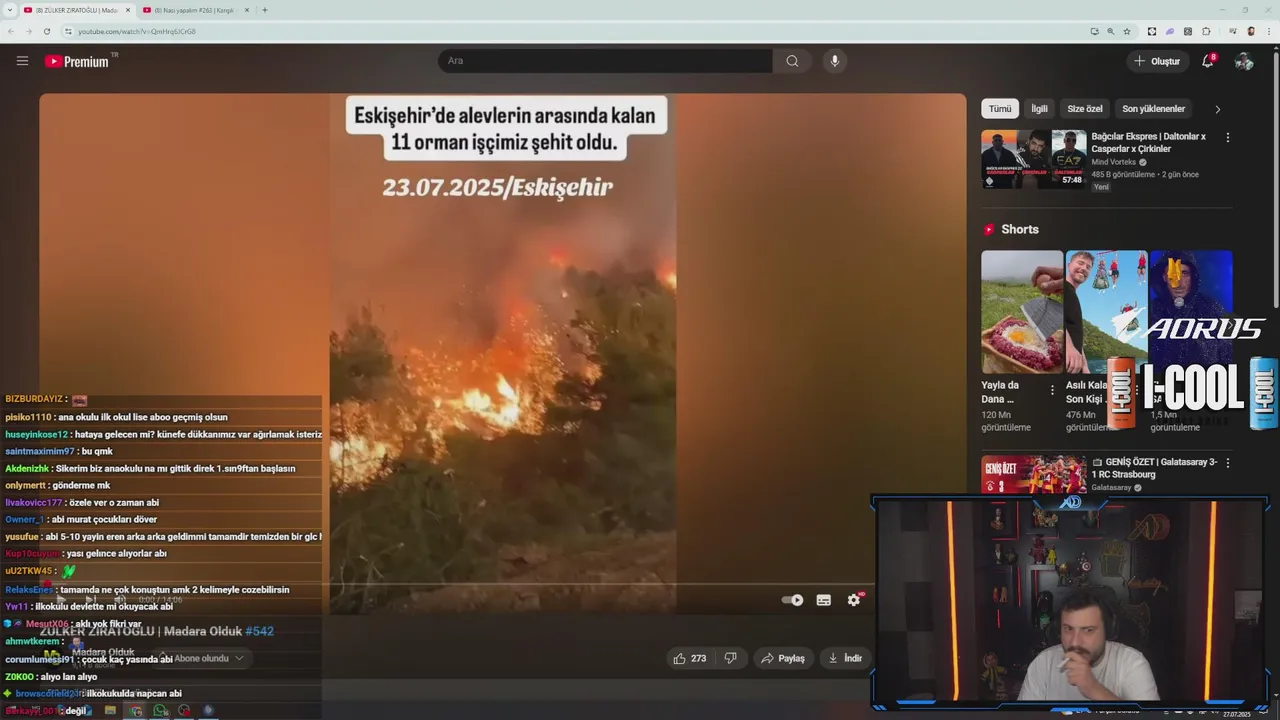Go back in browser history

coord(11,31)
